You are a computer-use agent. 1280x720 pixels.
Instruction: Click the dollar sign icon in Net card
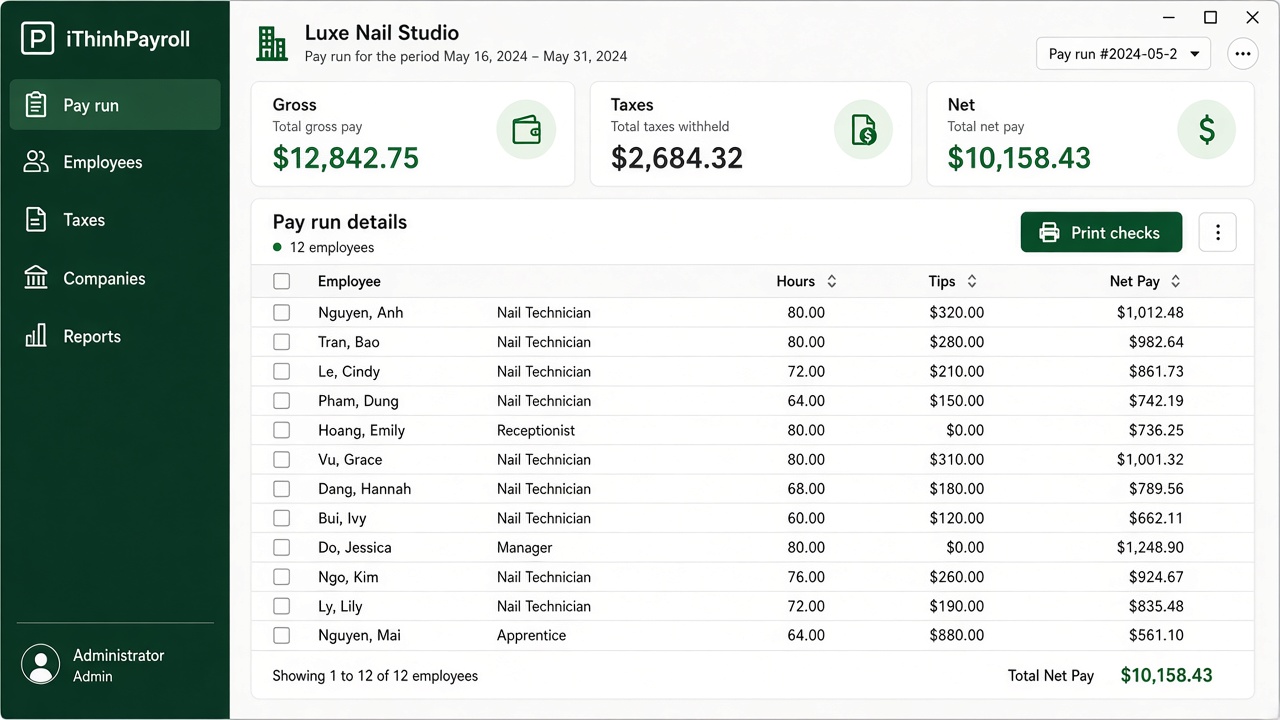[x=1207, y=130]
